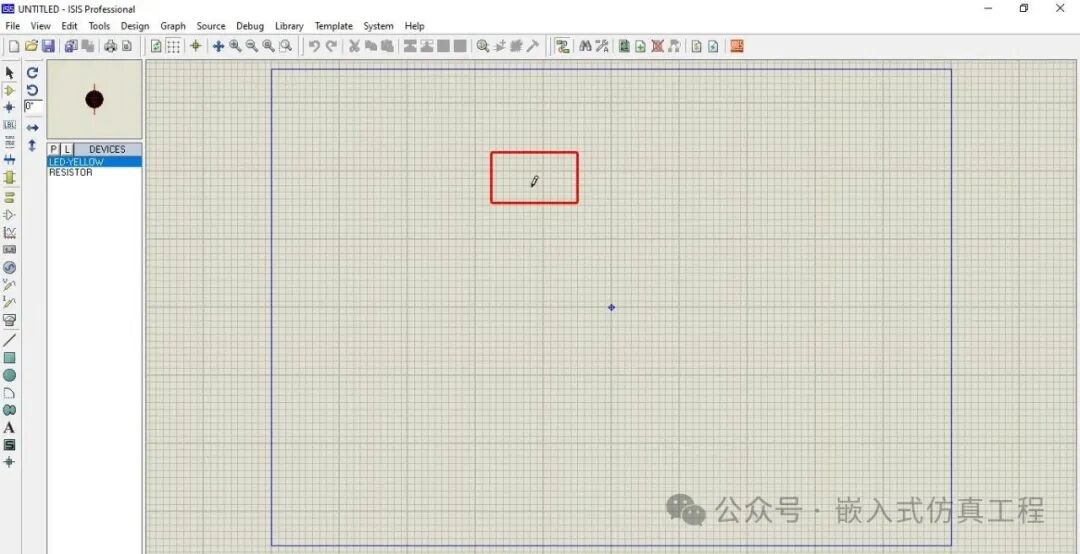Open an existing design via folder icon
1080x554 pixels.
tap(31, 46)
